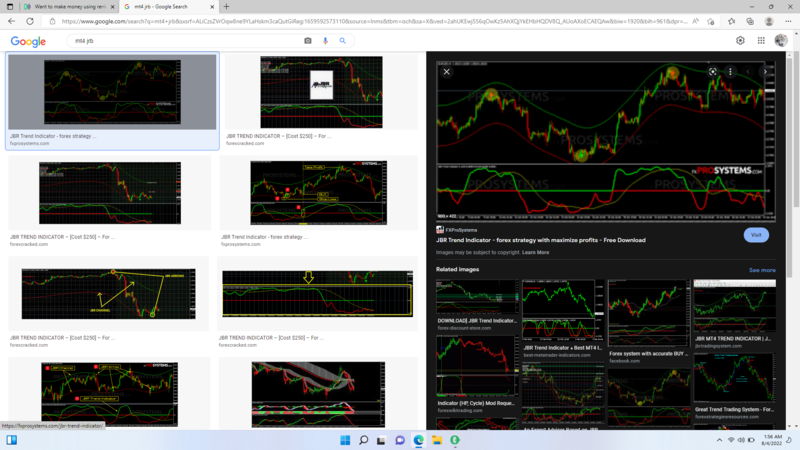Click See more related images
Screen dimensions: 800x450
pos(762,270)
